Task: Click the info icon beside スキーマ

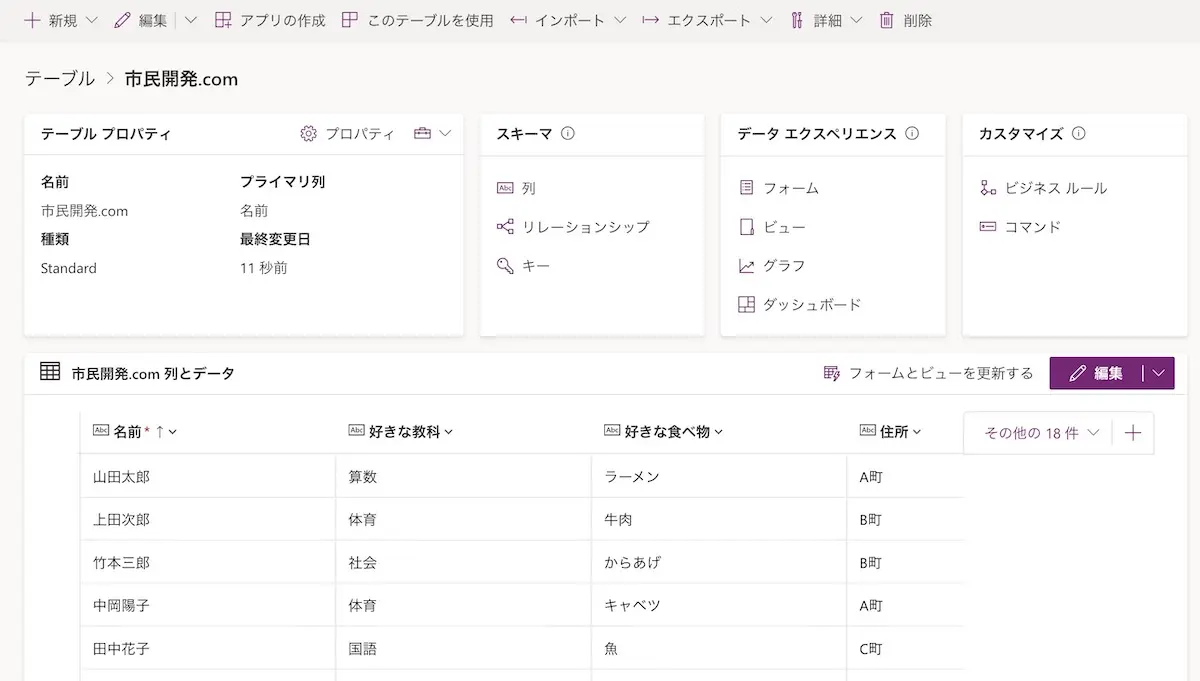Action: 568,134
